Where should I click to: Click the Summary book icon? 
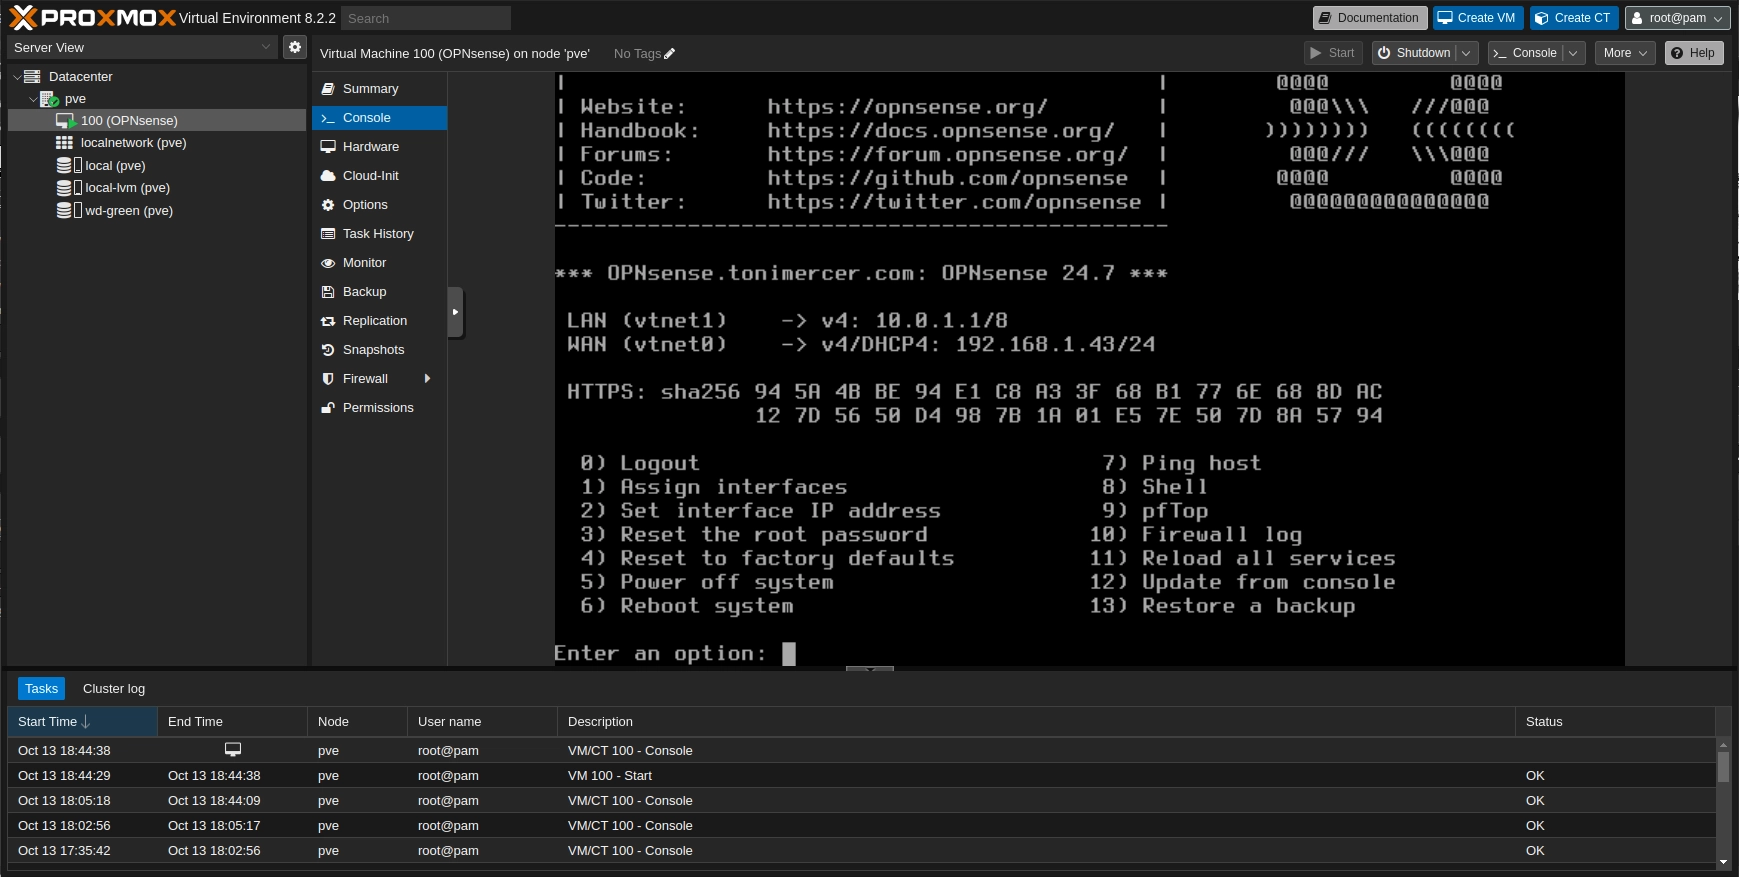coord(327,89)
